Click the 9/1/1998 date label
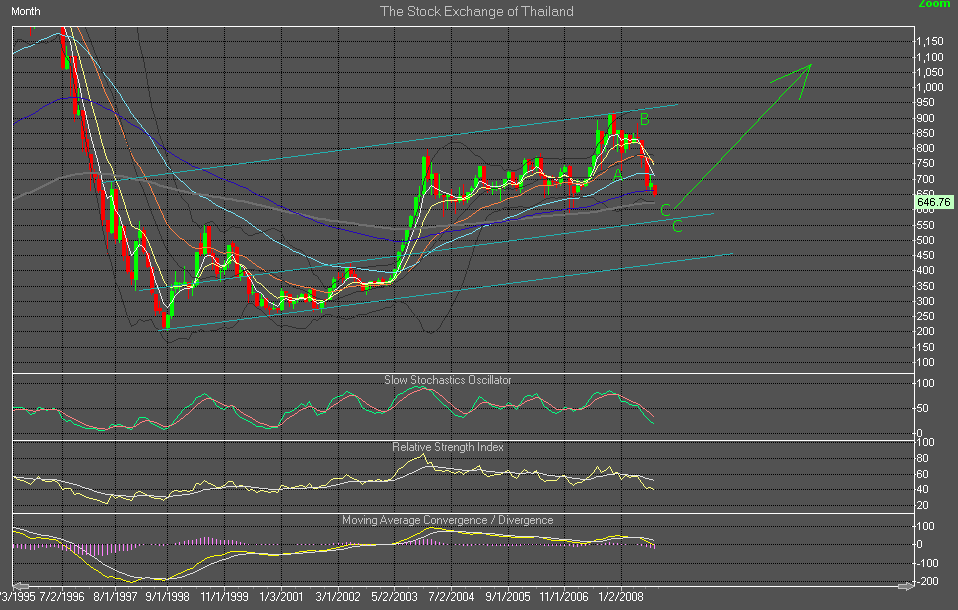958x610 pixels. click(167, 597)
